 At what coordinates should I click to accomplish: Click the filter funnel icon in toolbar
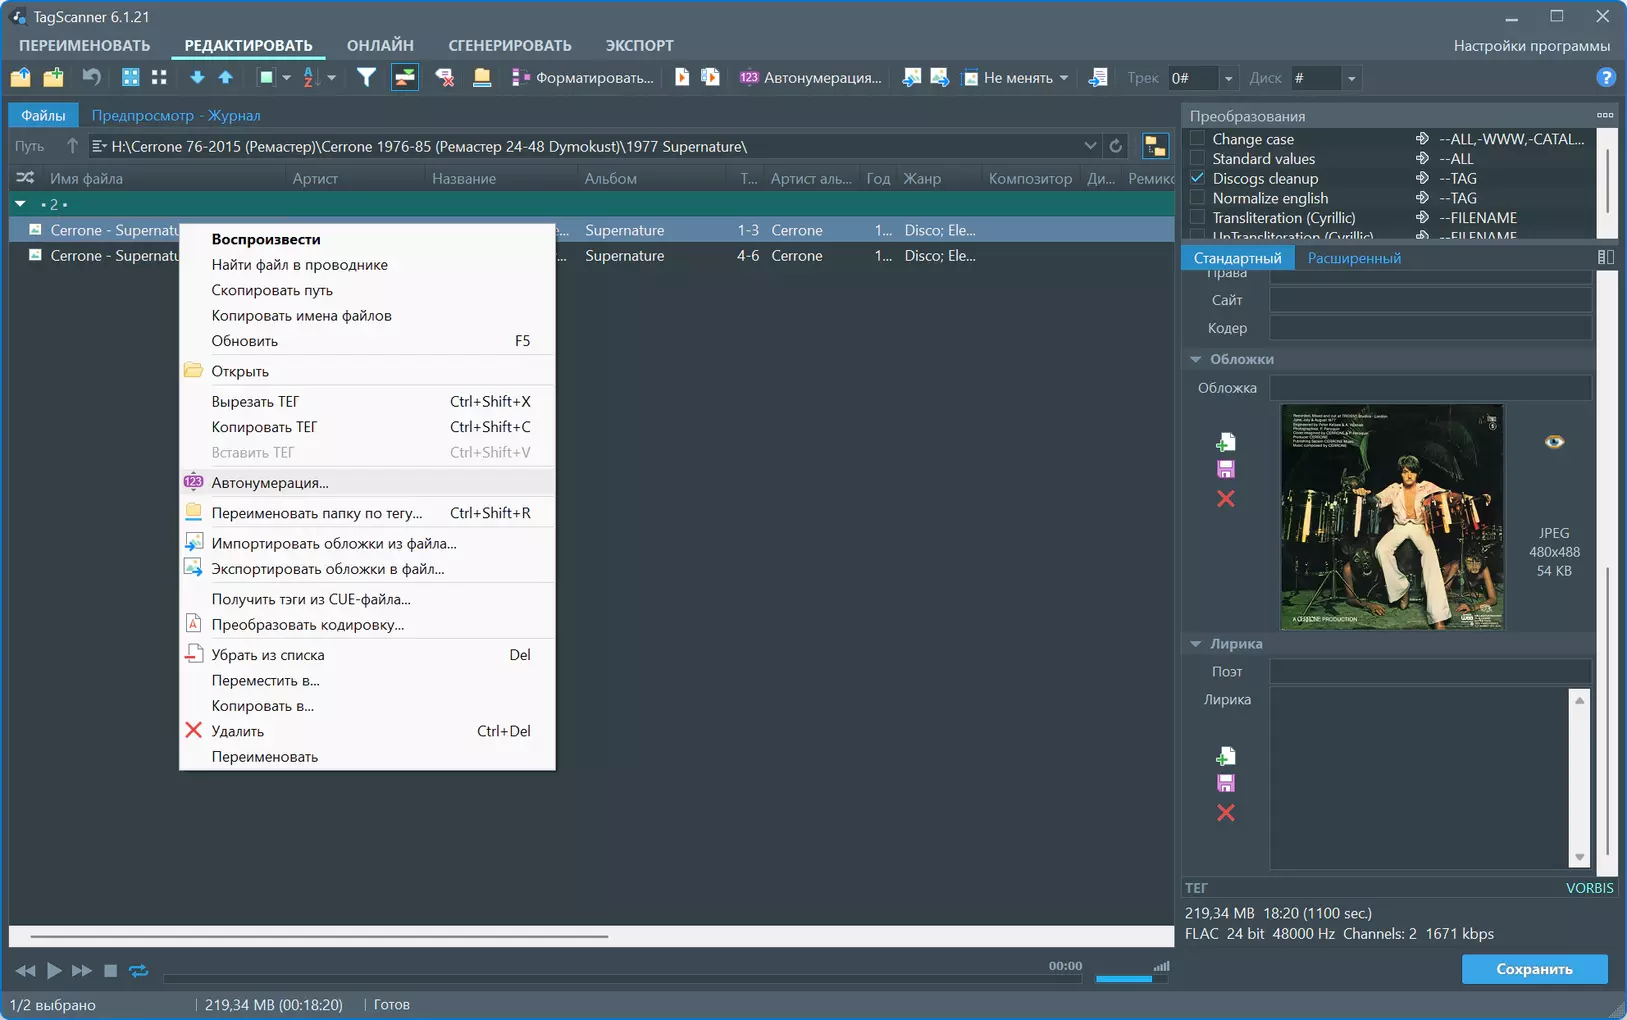click(x=366, y=77)
